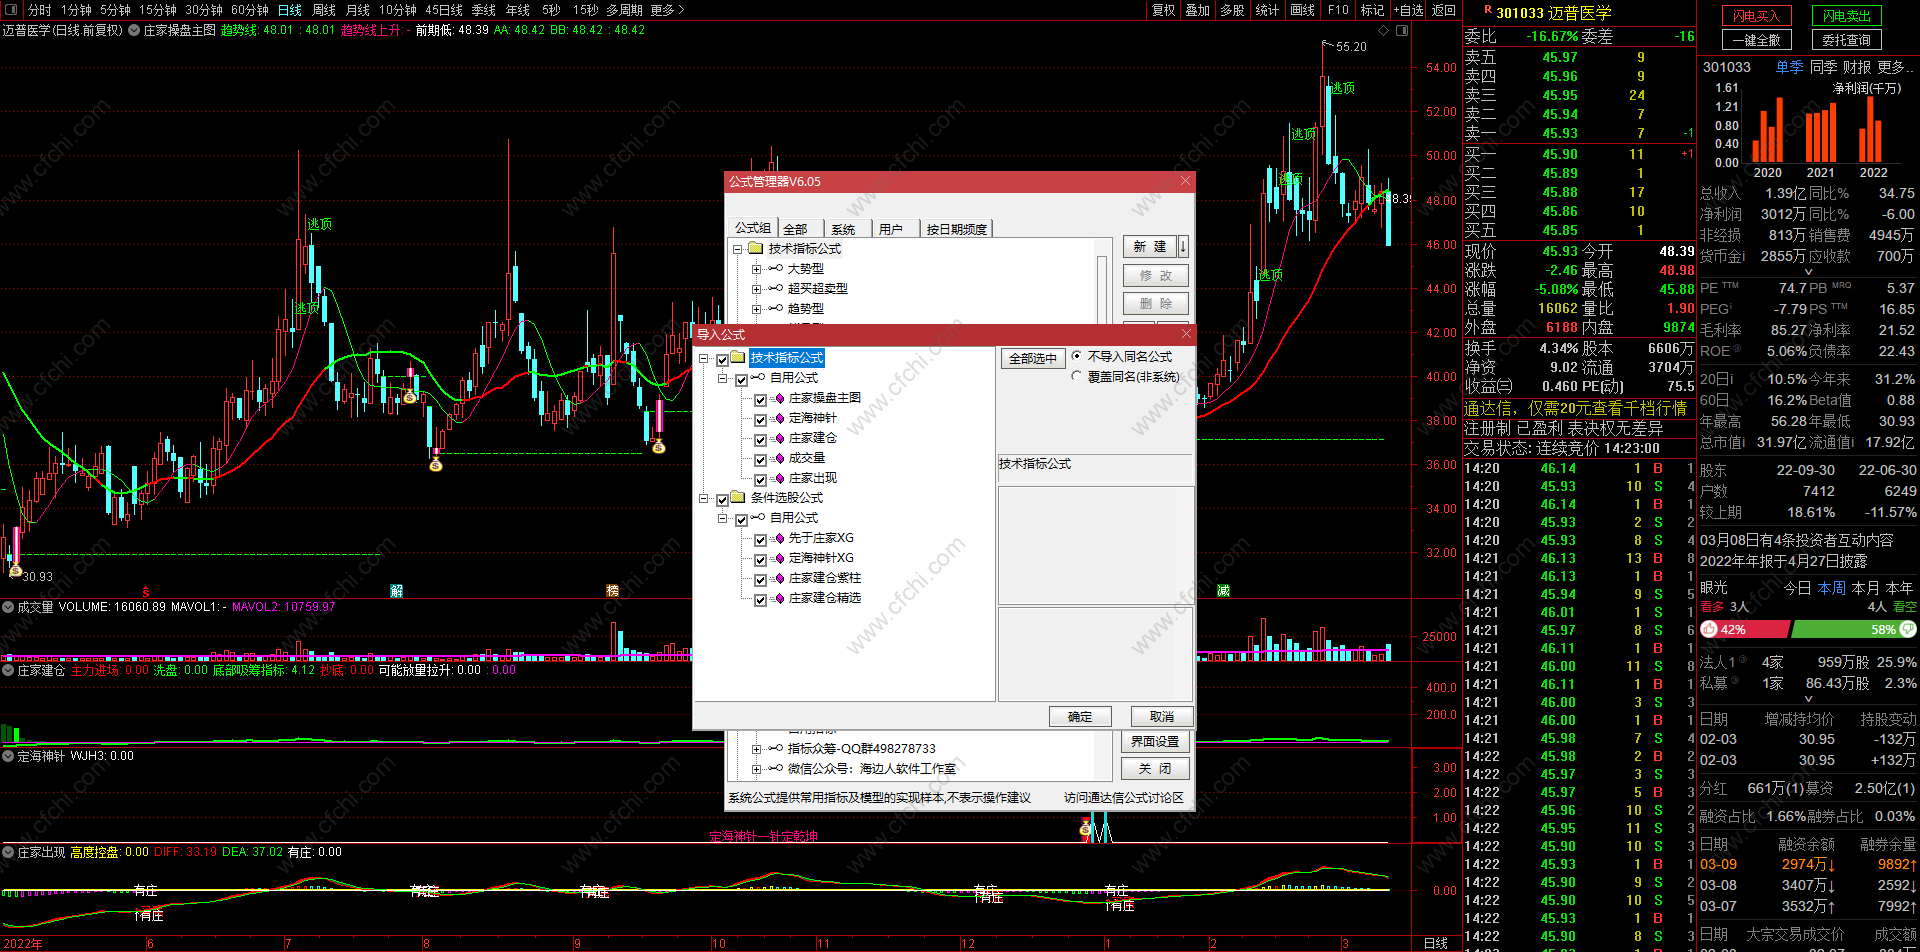1920x952 pixels.
Task: Select the 60分钟 period tab
Action: click(x=250, y=10)
